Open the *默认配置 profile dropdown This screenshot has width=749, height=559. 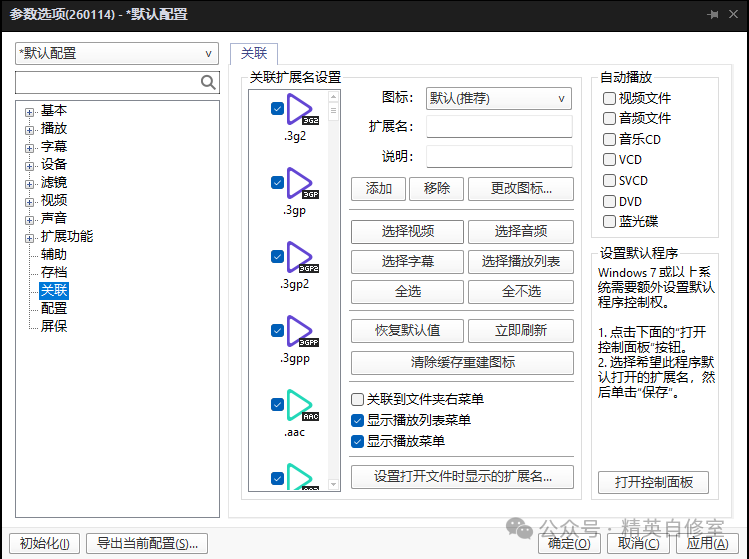(117, 53)
